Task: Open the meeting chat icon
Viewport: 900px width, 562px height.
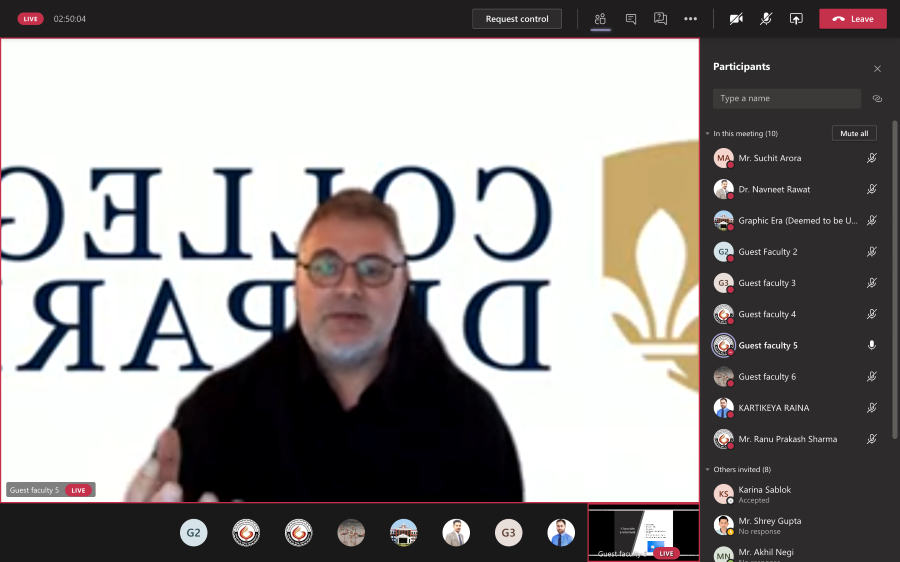Action: (630, 19)
